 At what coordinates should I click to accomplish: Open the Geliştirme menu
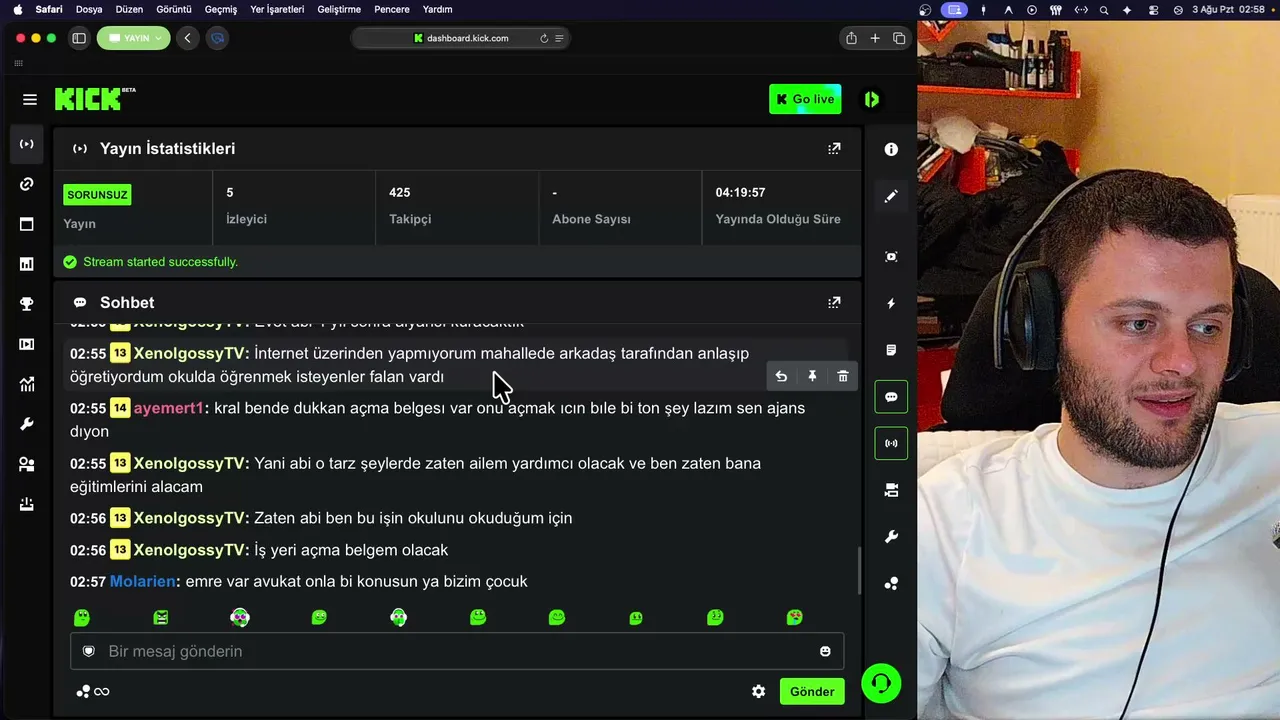pyautogui.click(x=337, y=9)
